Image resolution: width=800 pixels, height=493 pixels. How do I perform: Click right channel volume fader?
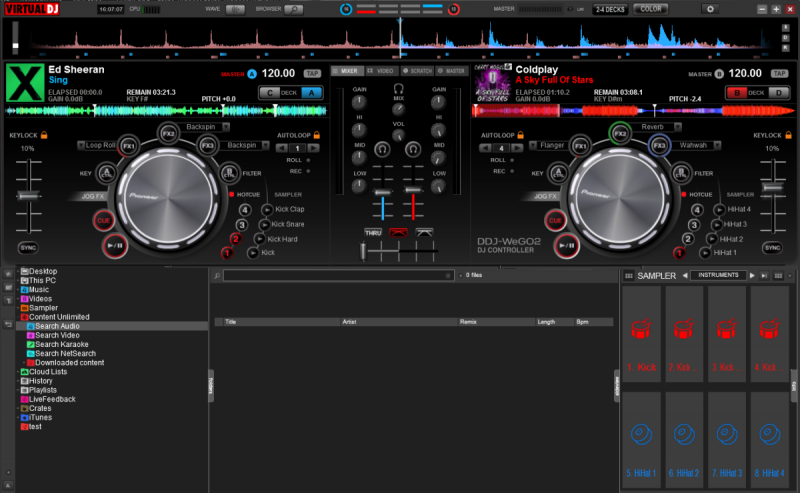(x=413, y=190)
